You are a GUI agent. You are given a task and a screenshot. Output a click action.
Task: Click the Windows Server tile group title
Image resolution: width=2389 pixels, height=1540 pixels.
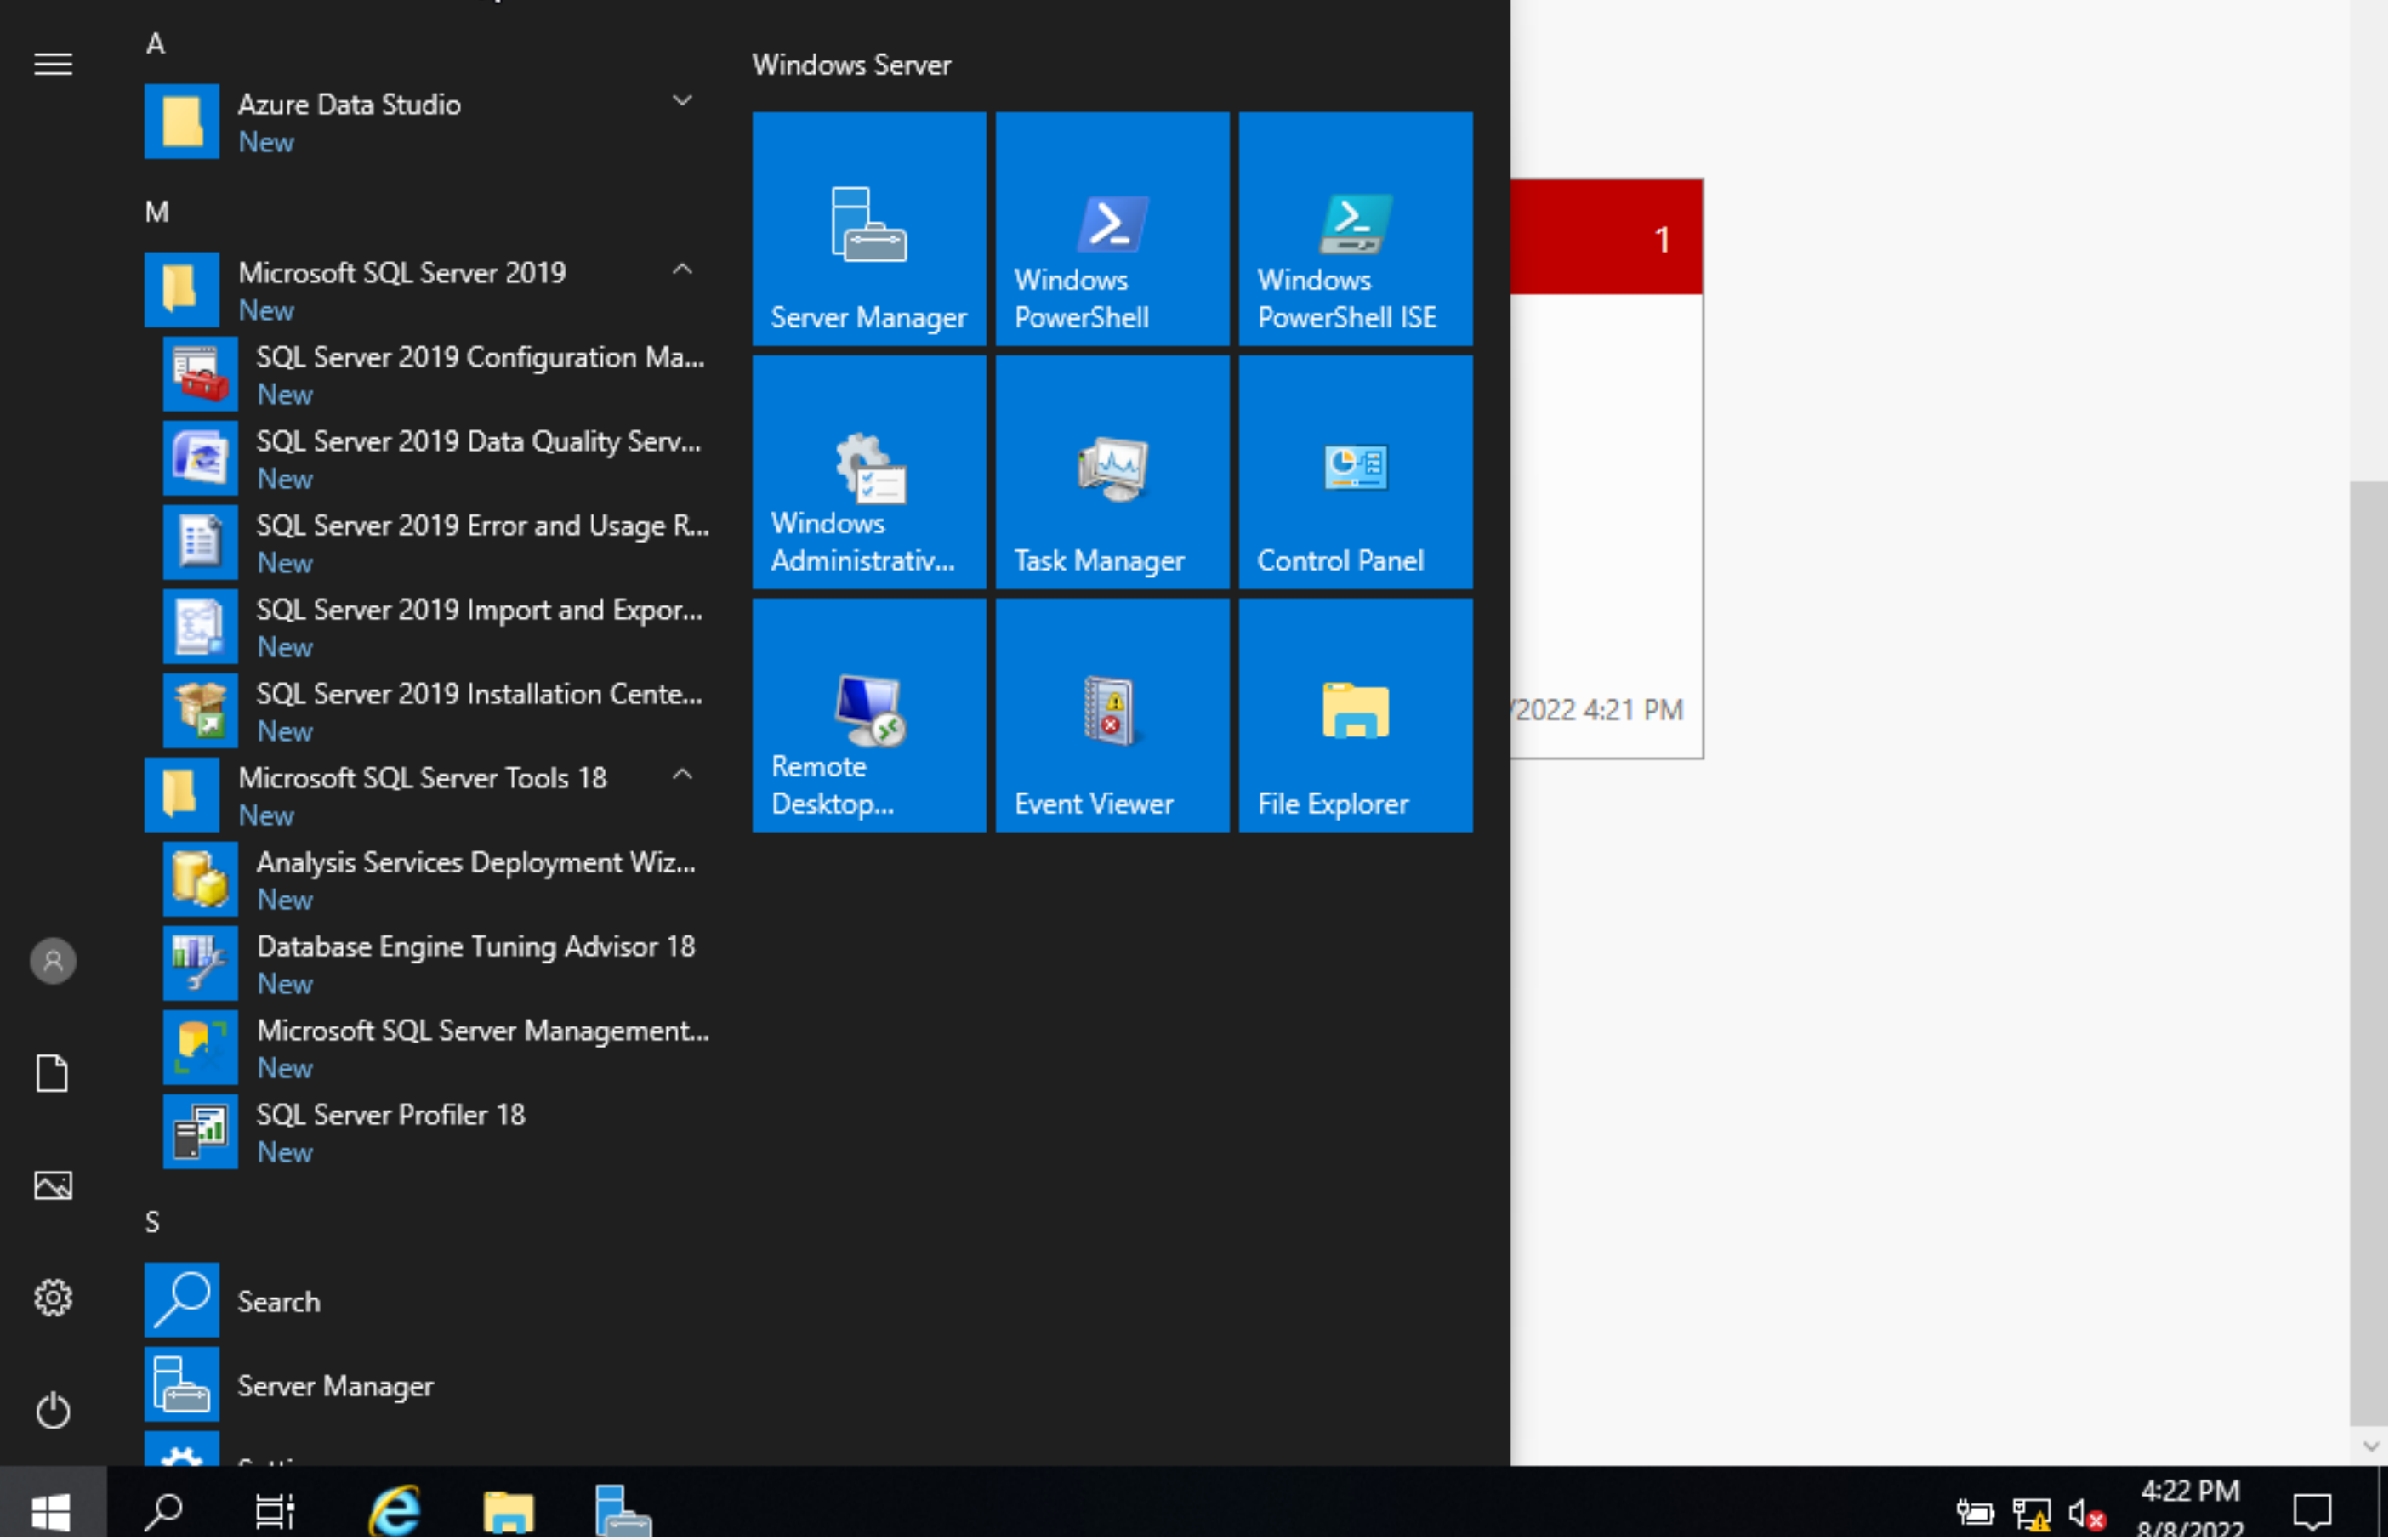pyautogui.click(x=851, y=65)
